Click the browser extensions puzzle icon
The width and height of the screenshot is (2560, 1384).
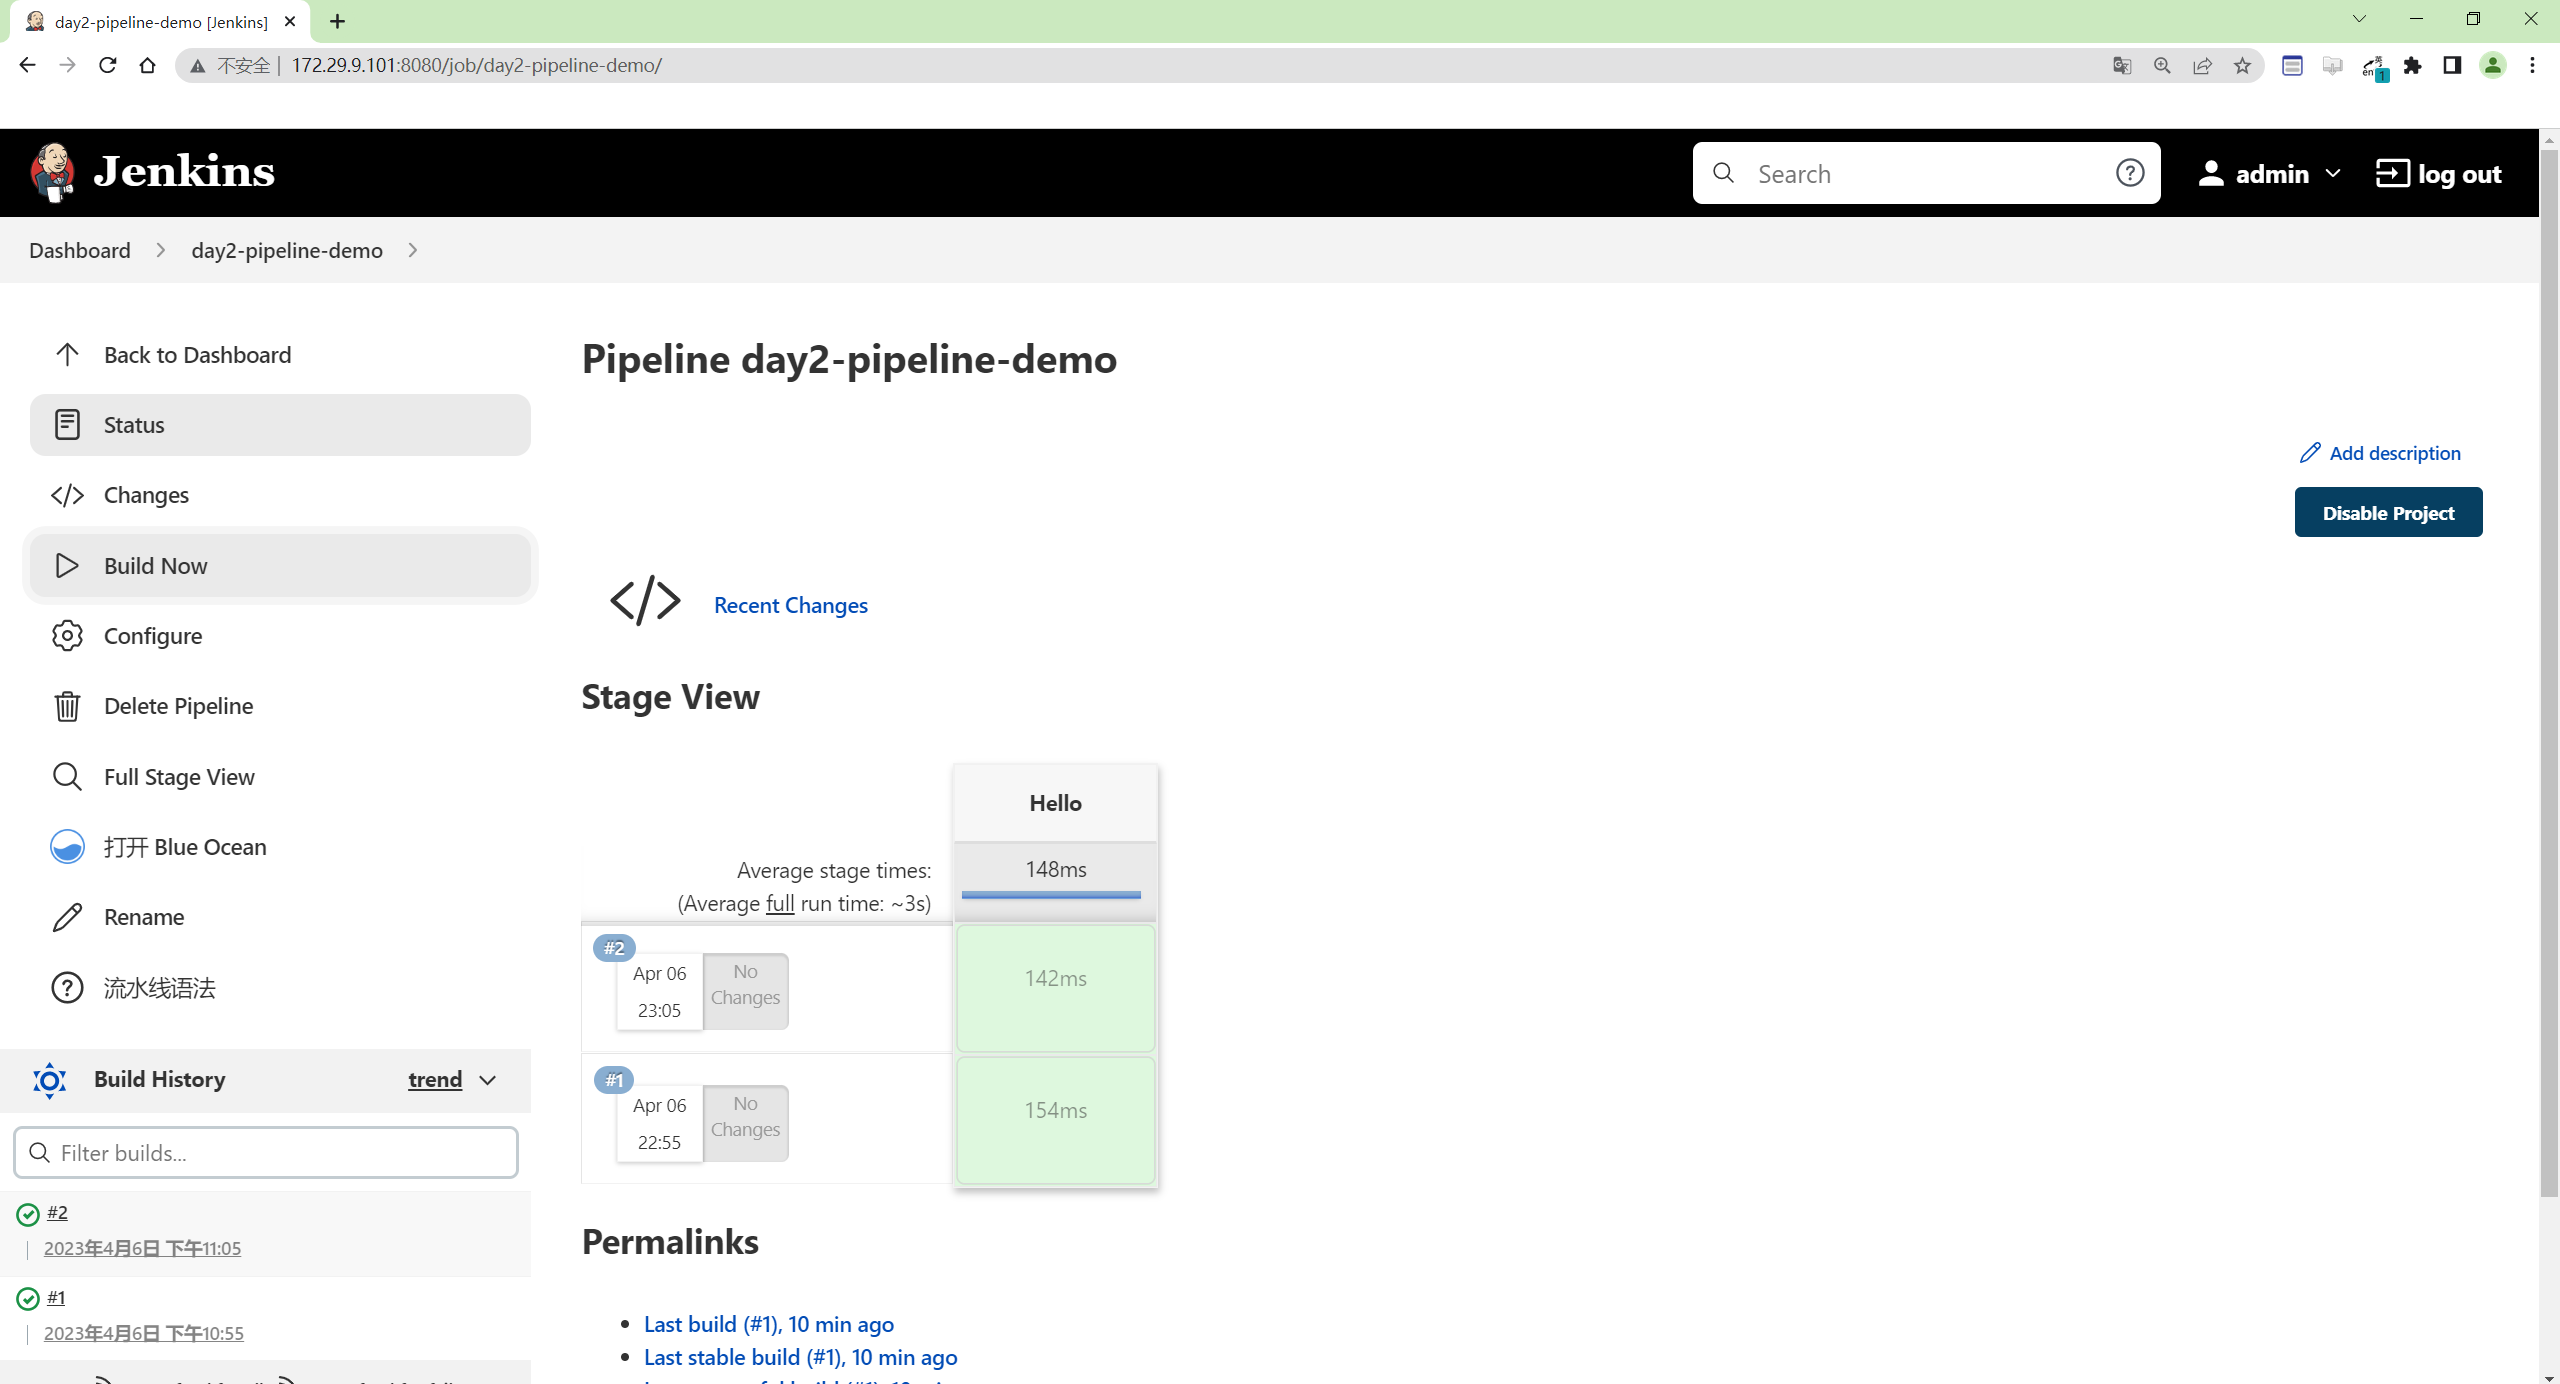tap(2412, 65)
